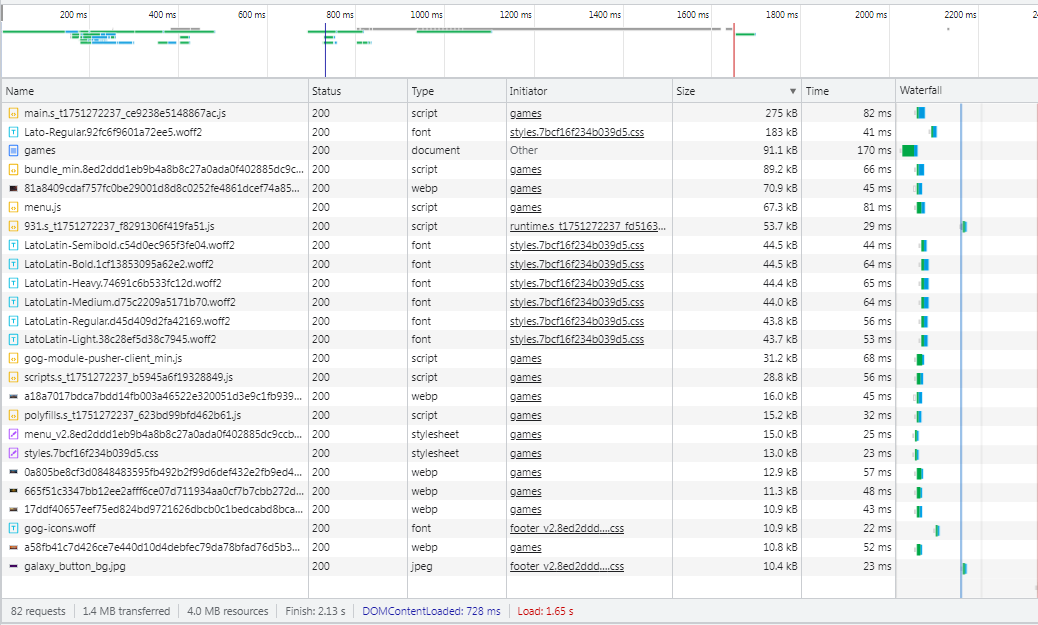Click the red Load marker in overview timeline
The width and height of the screenshot is (1038, 625).
point(733,50)
